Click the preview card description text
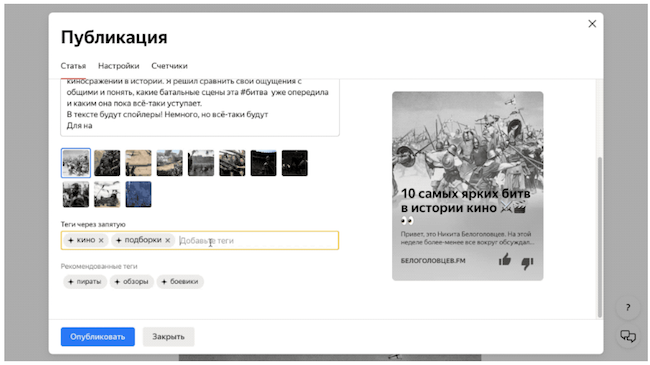Image resolution: width=650 pixels, height=365 pixels. [467, 238]
